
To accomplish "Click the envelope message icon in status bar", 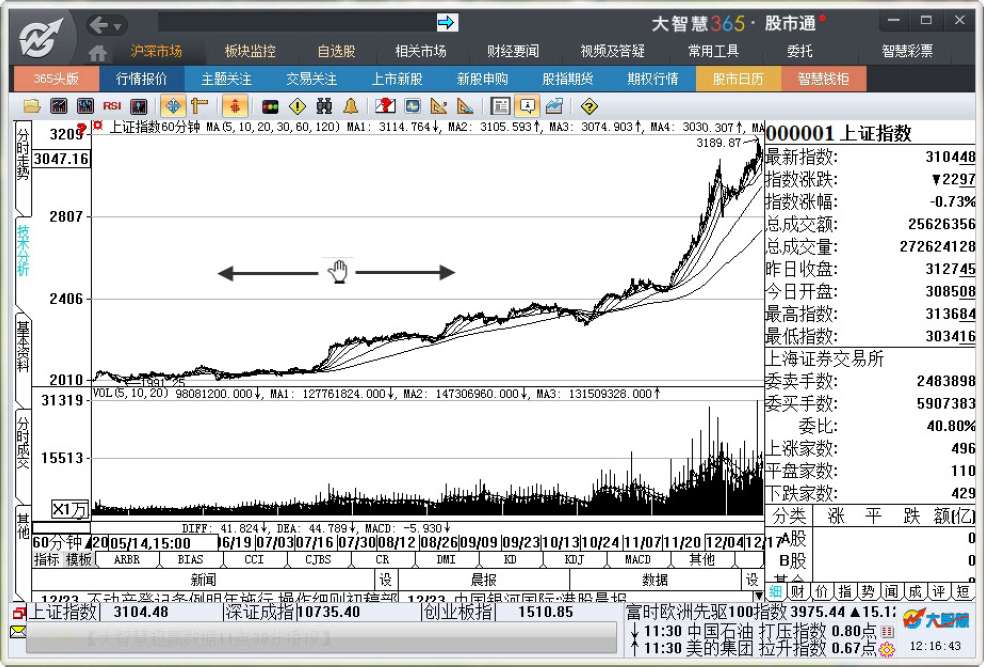I will (x=18, y=631).
